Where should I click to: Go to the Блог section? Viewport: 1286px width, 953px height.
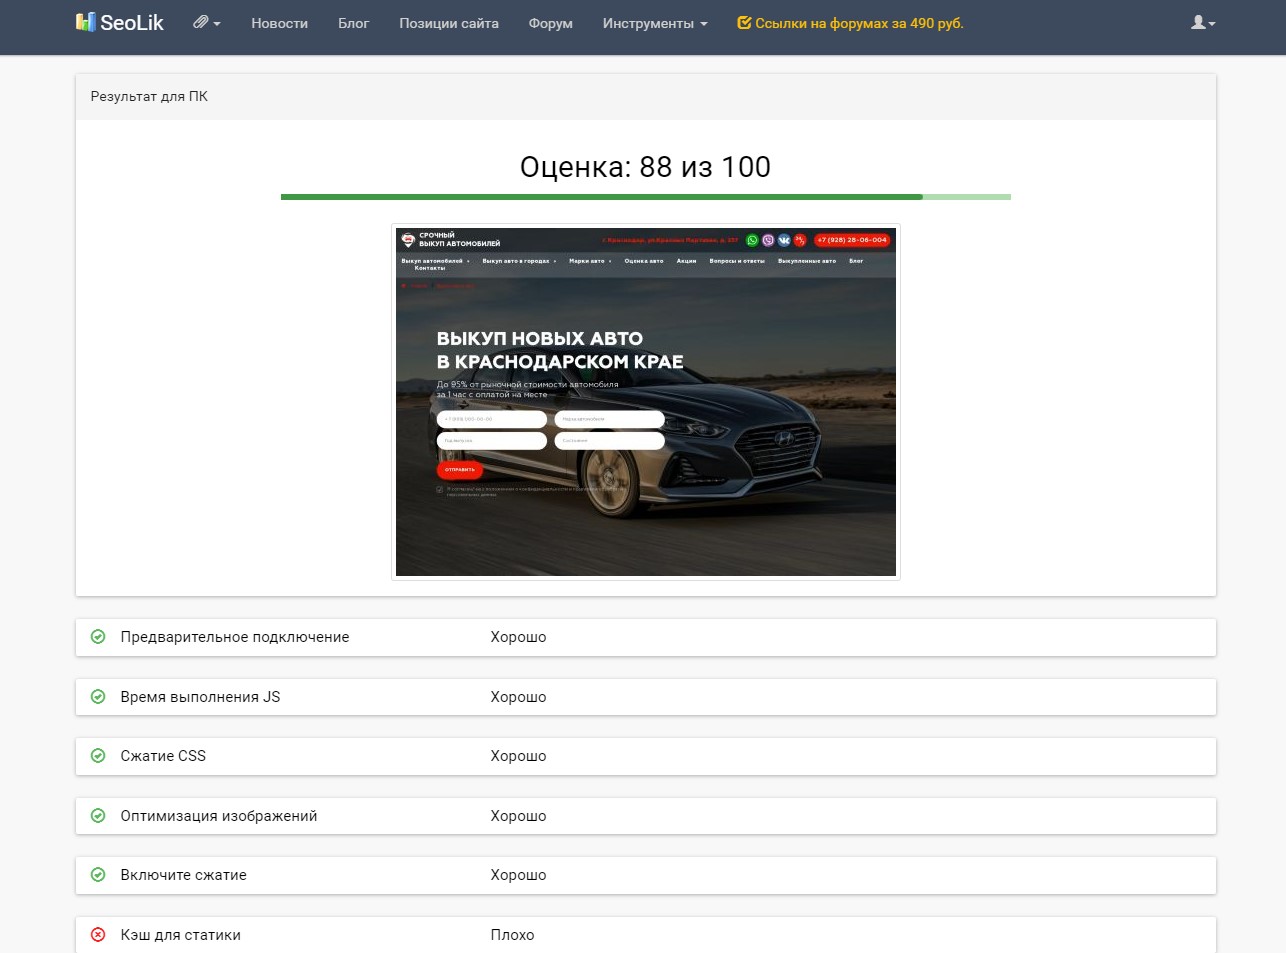353,23
